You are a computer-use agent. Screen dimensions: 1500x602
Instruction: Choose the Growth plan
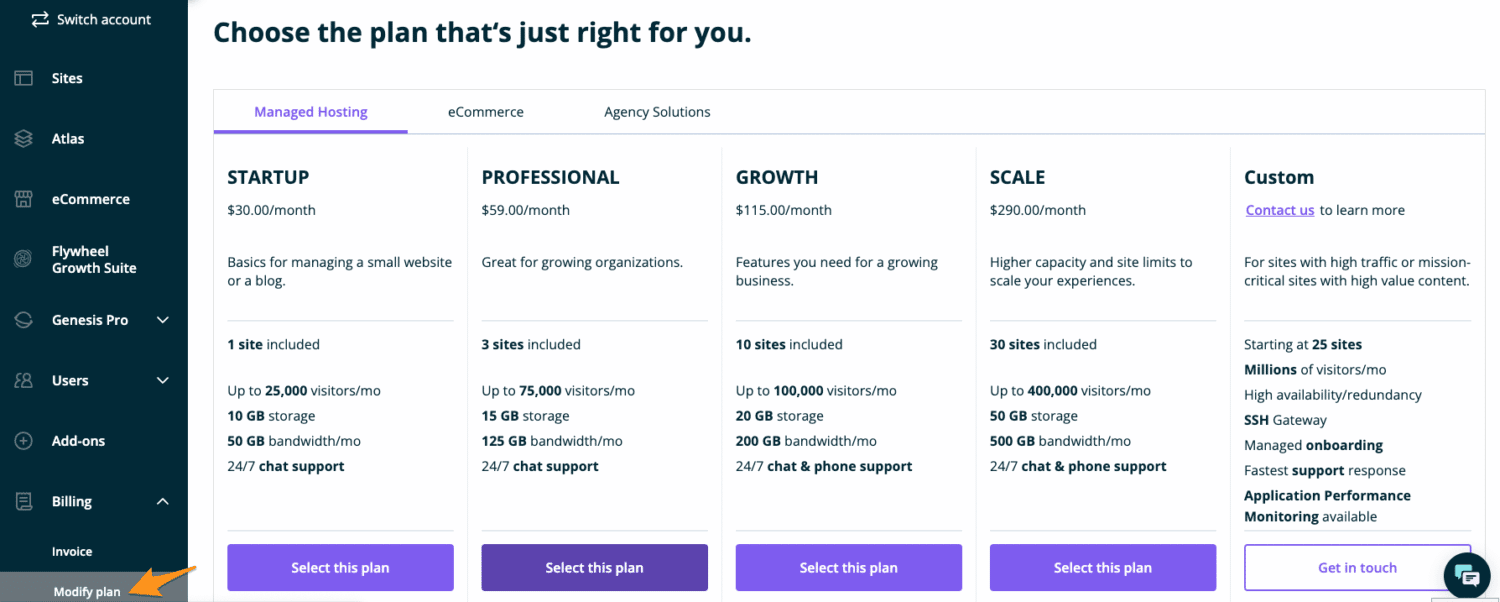[x=848, y=567]
